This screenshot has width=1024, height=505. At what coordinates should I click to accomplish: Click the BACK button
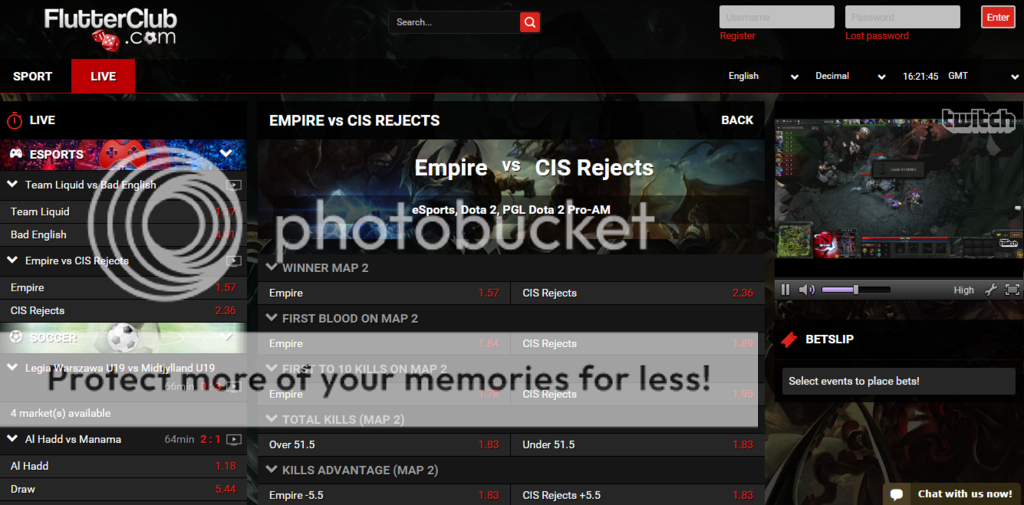[737, 120]
